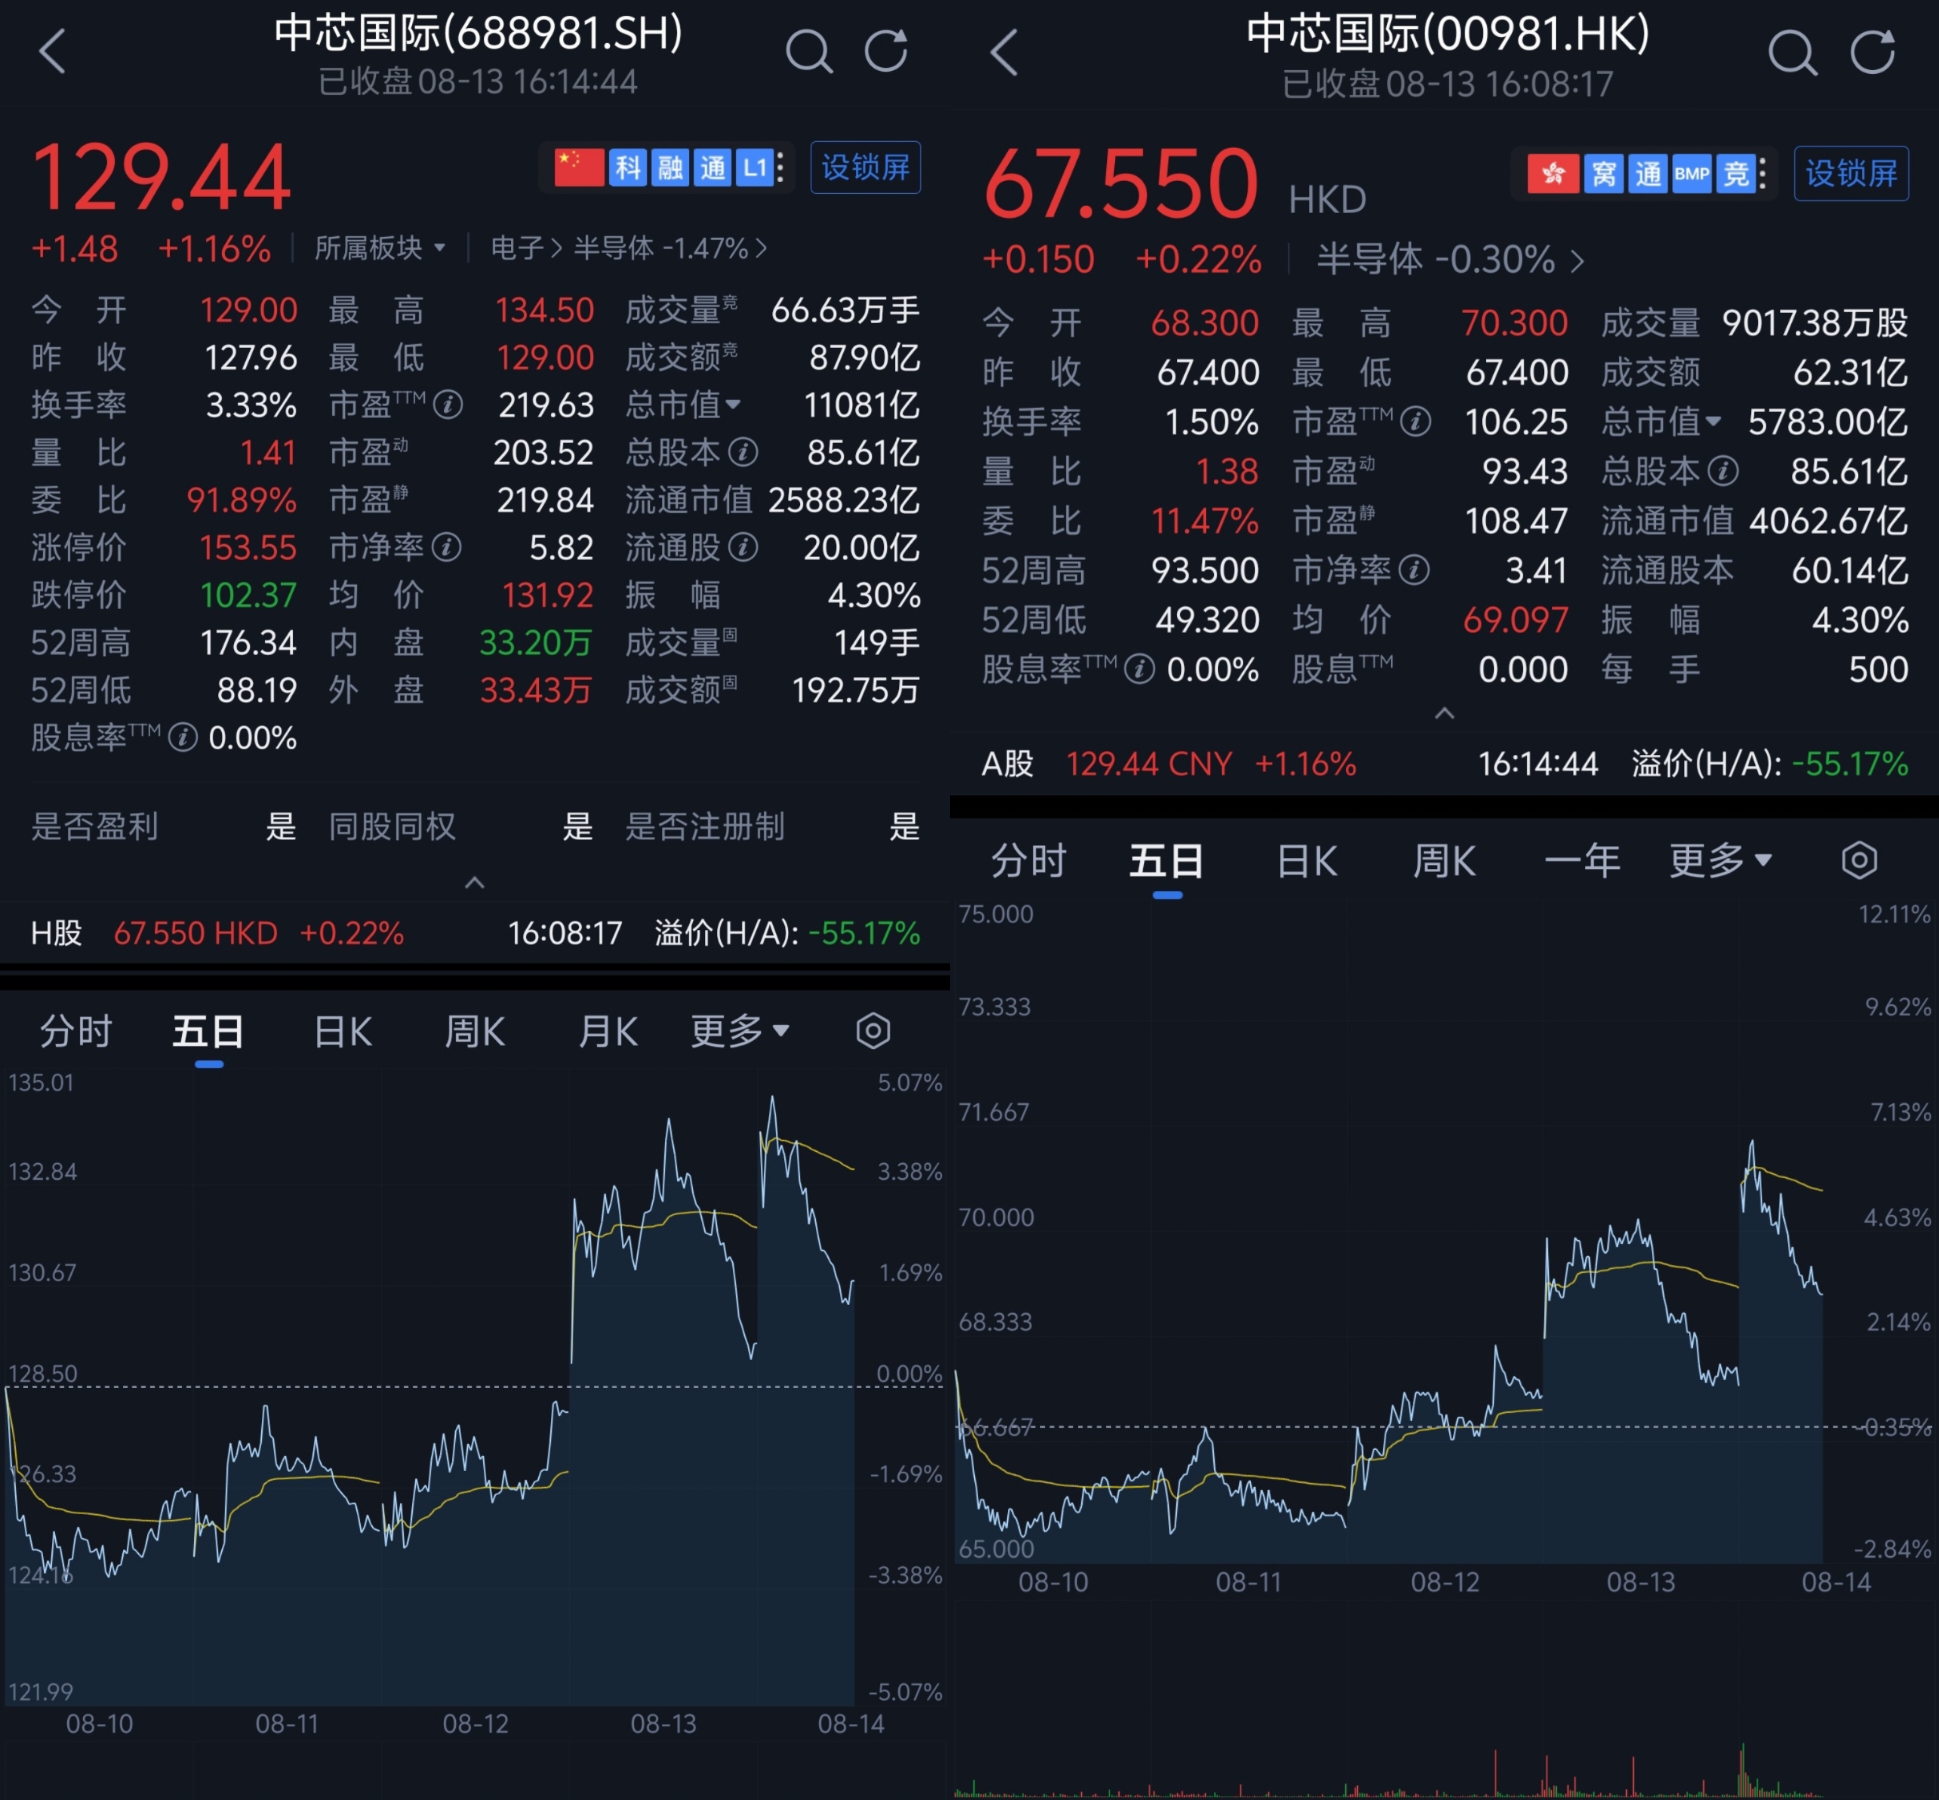Viewport: 1939px width, 1800px height.
Task: Open the H股 67.550 HKD linked quote row
Action: pos(475,933)
